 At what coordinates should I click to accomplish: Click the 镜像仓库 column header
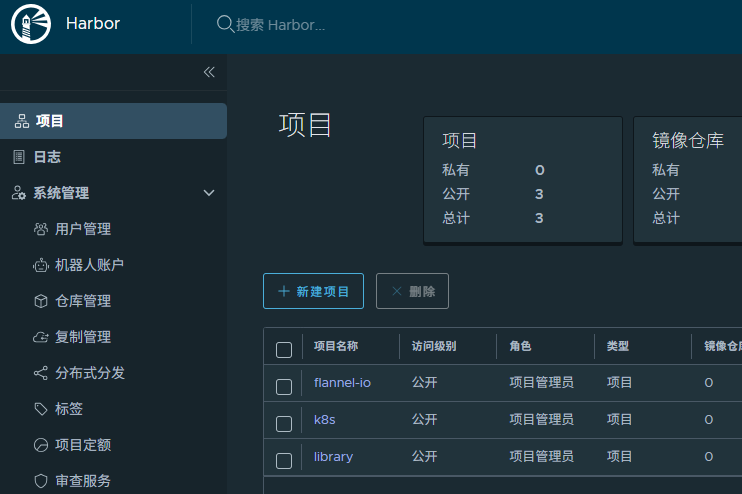(x=723, y=346)
